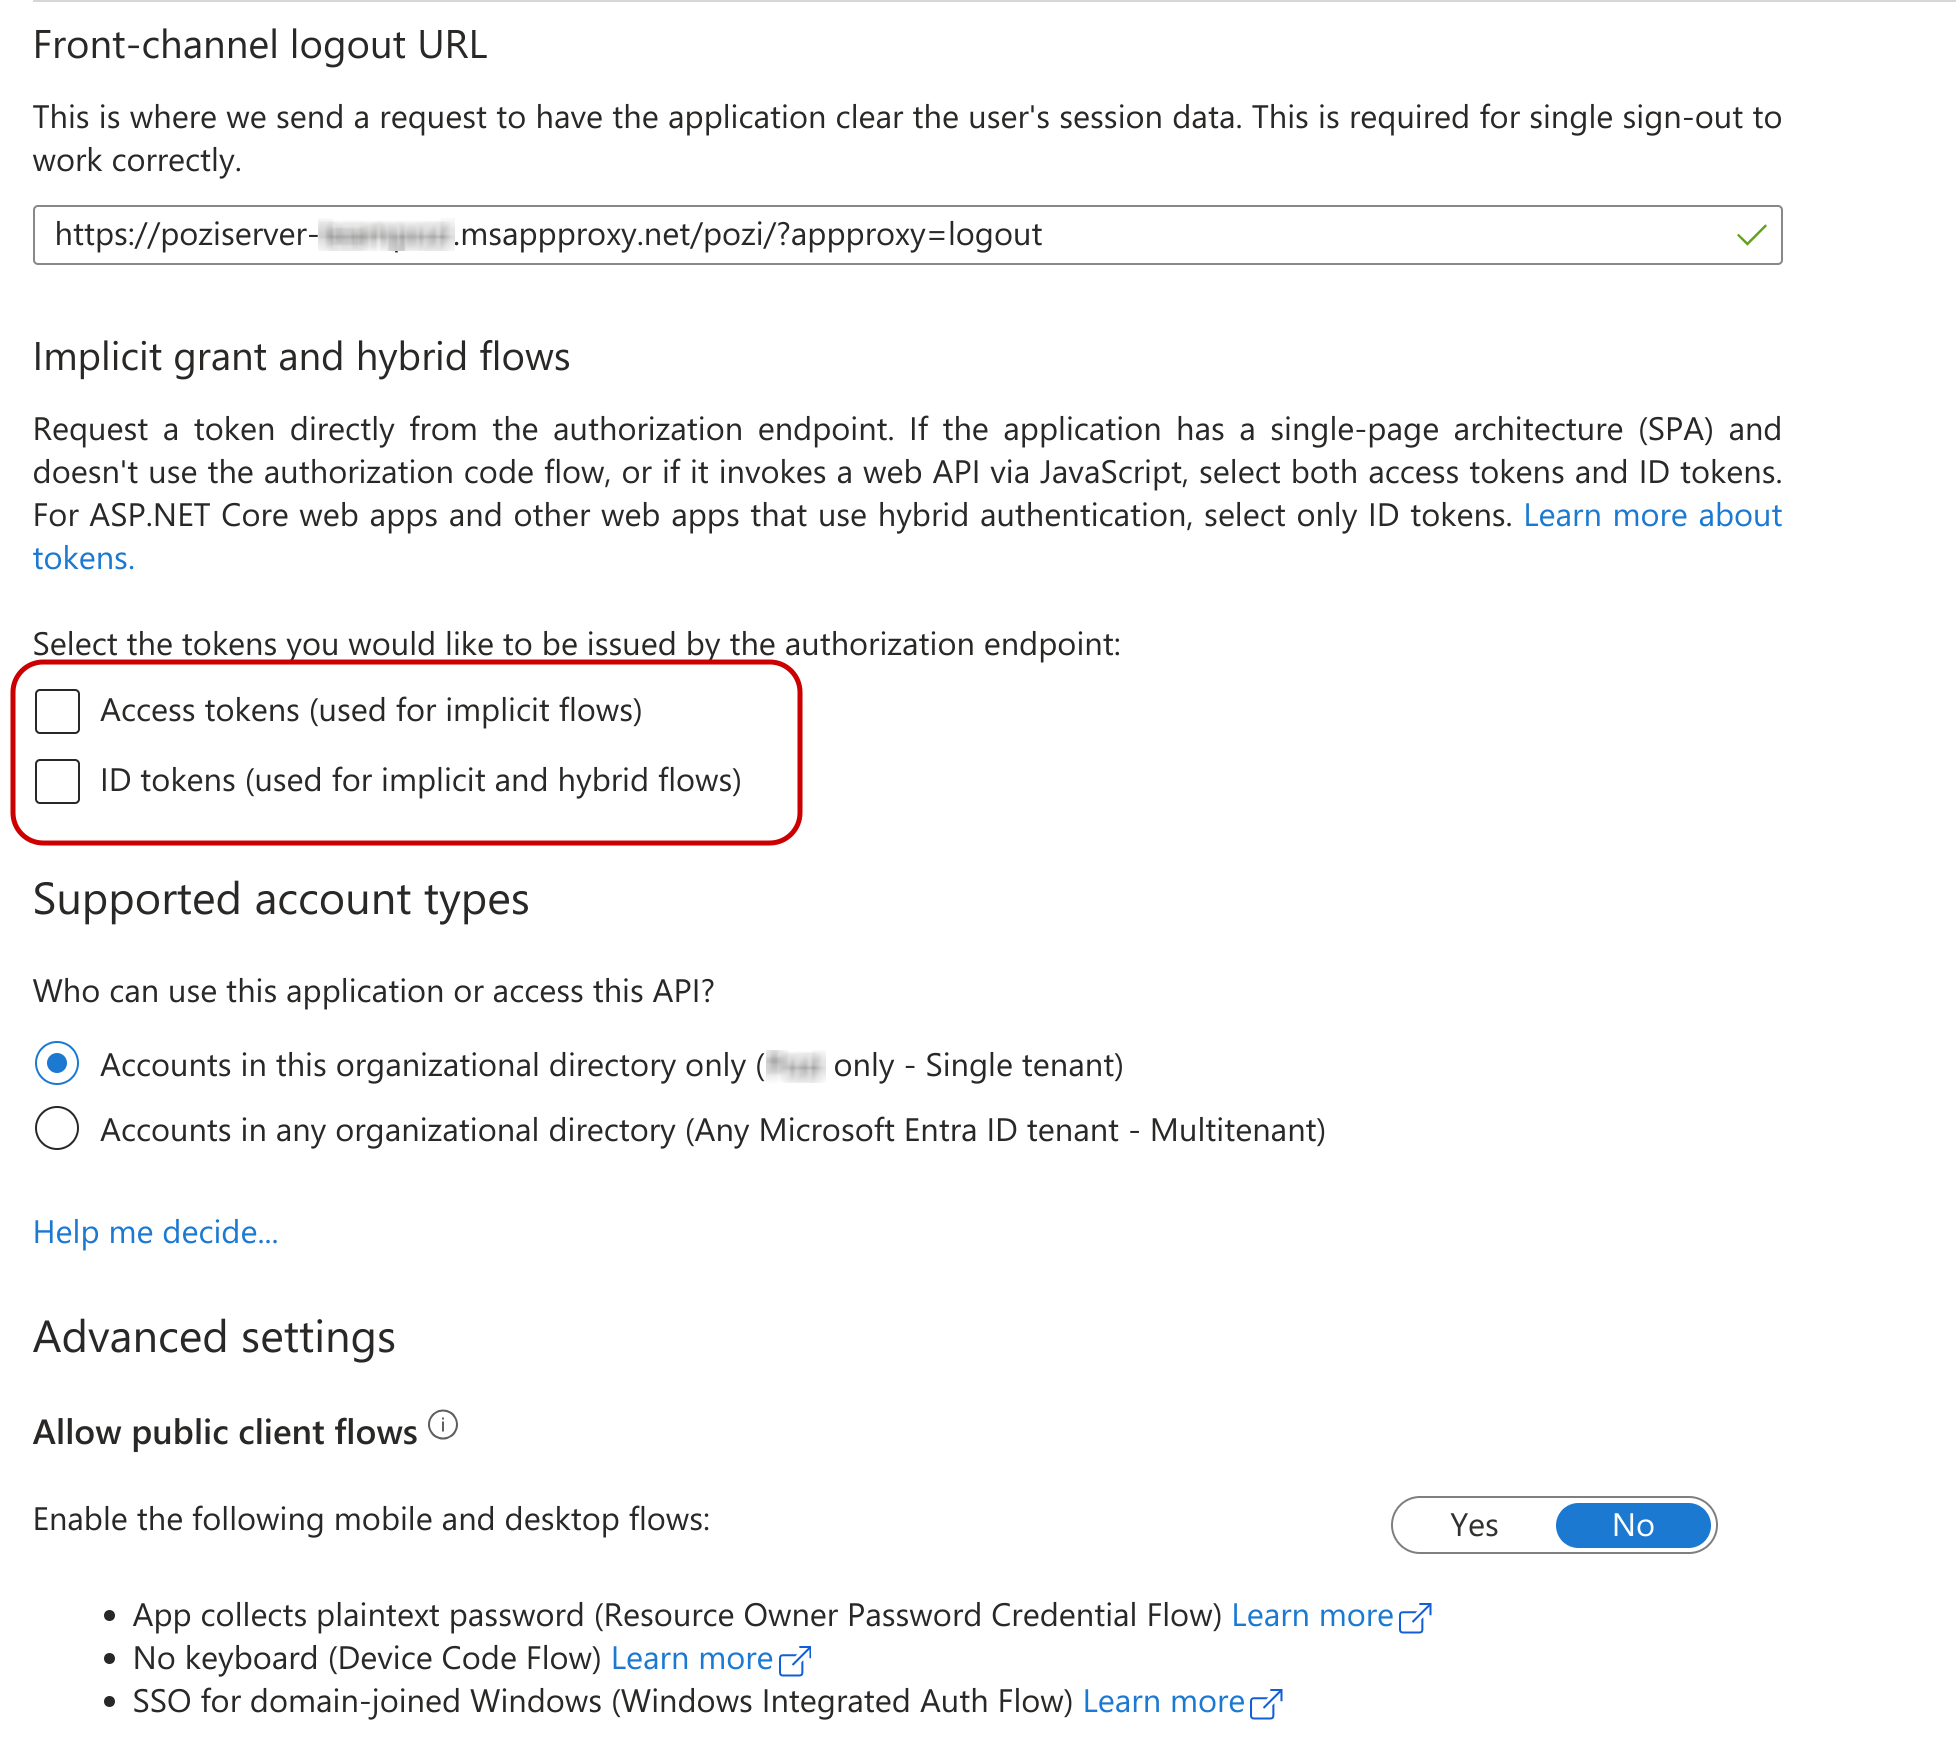Check the ID tokens checkbox
The height and width of the screenshot is (1752, 1956).
pyautogui.click(x=57, y=781)
